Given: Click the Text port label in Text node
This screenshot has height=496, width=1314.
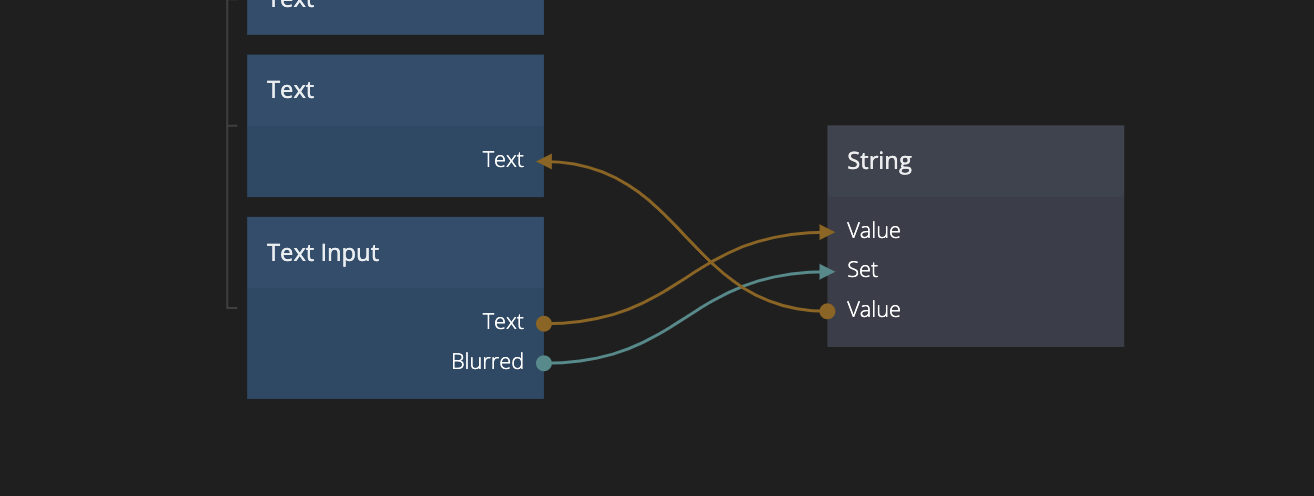Looking at the screenshot, I should (502, 160).
